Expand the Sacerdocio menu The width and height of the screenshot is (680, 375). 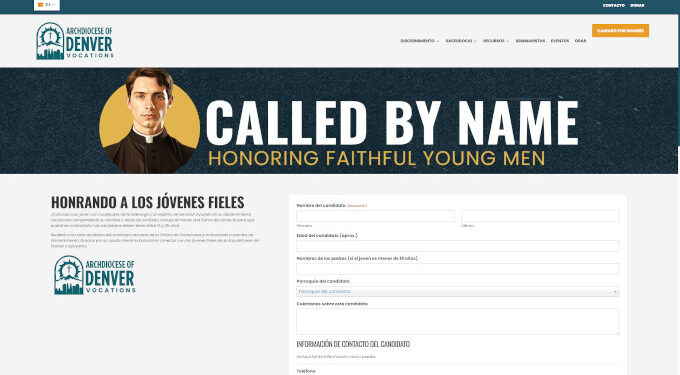click(461, 41)
